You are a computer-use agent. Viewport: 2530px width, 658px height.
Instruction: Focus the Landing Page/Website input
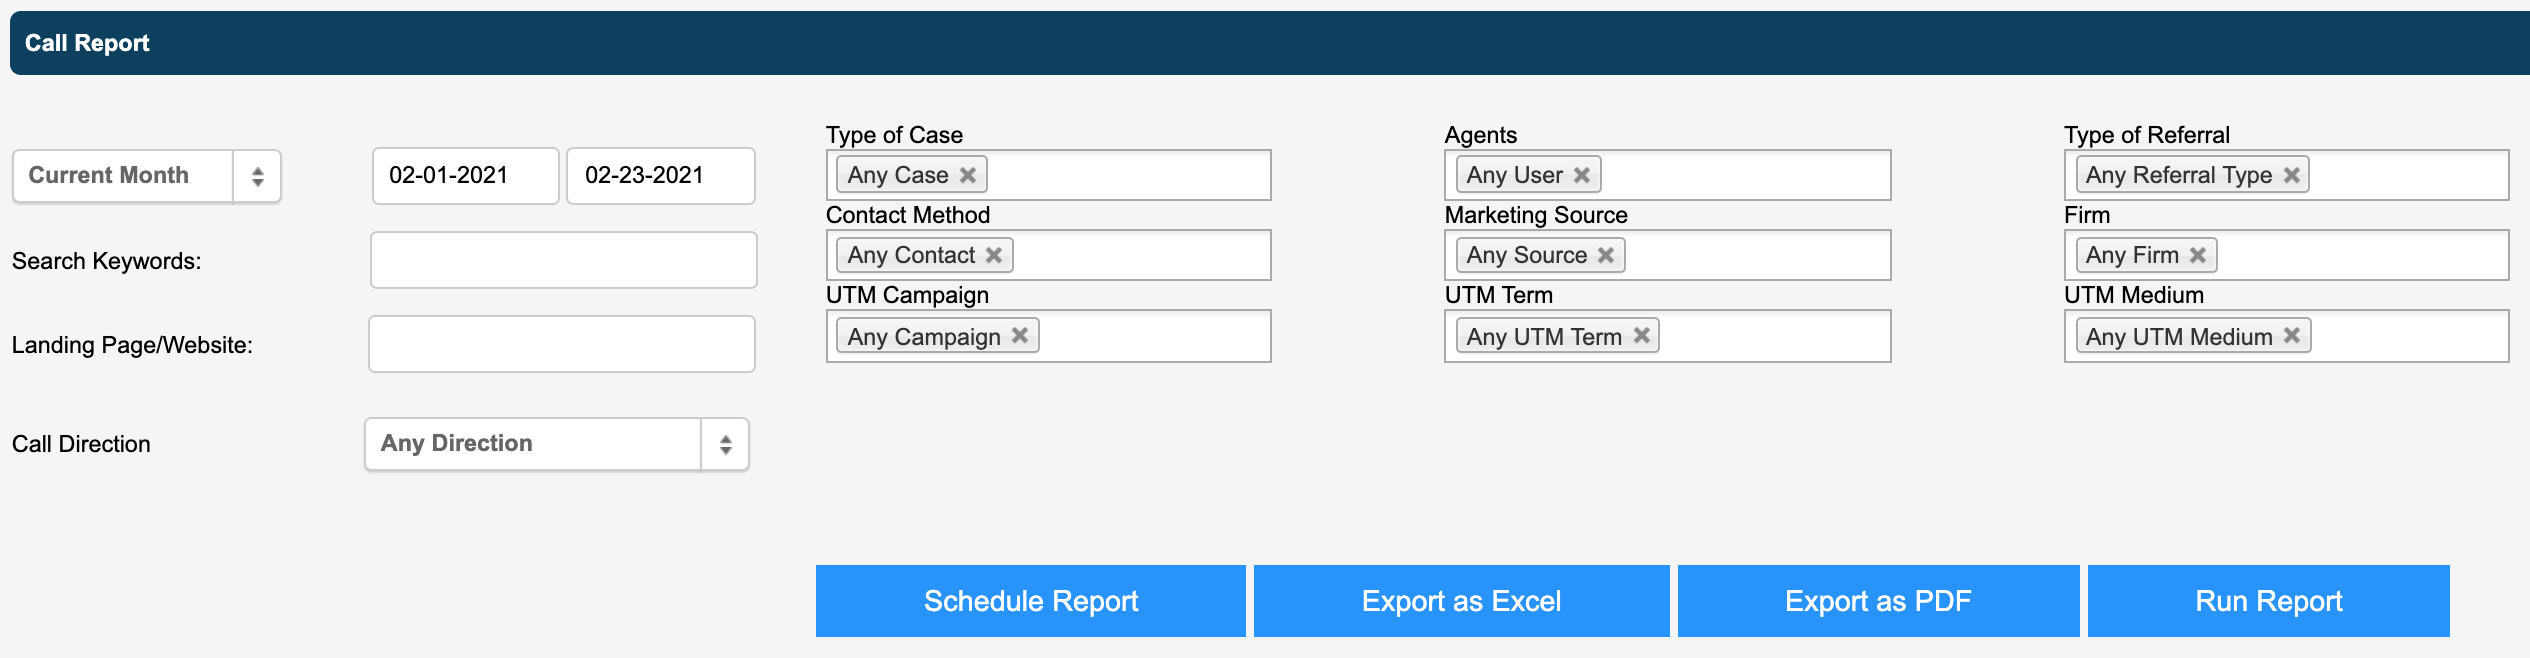562,344
